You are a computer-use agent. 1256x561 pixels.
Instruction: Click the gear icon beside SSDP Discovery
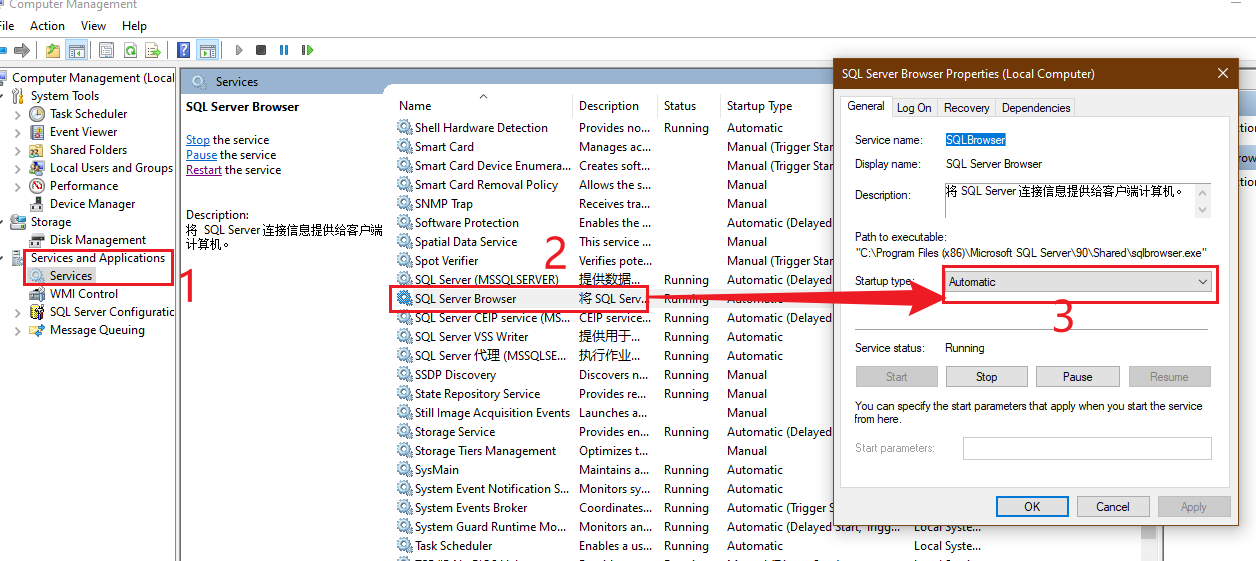404,375
